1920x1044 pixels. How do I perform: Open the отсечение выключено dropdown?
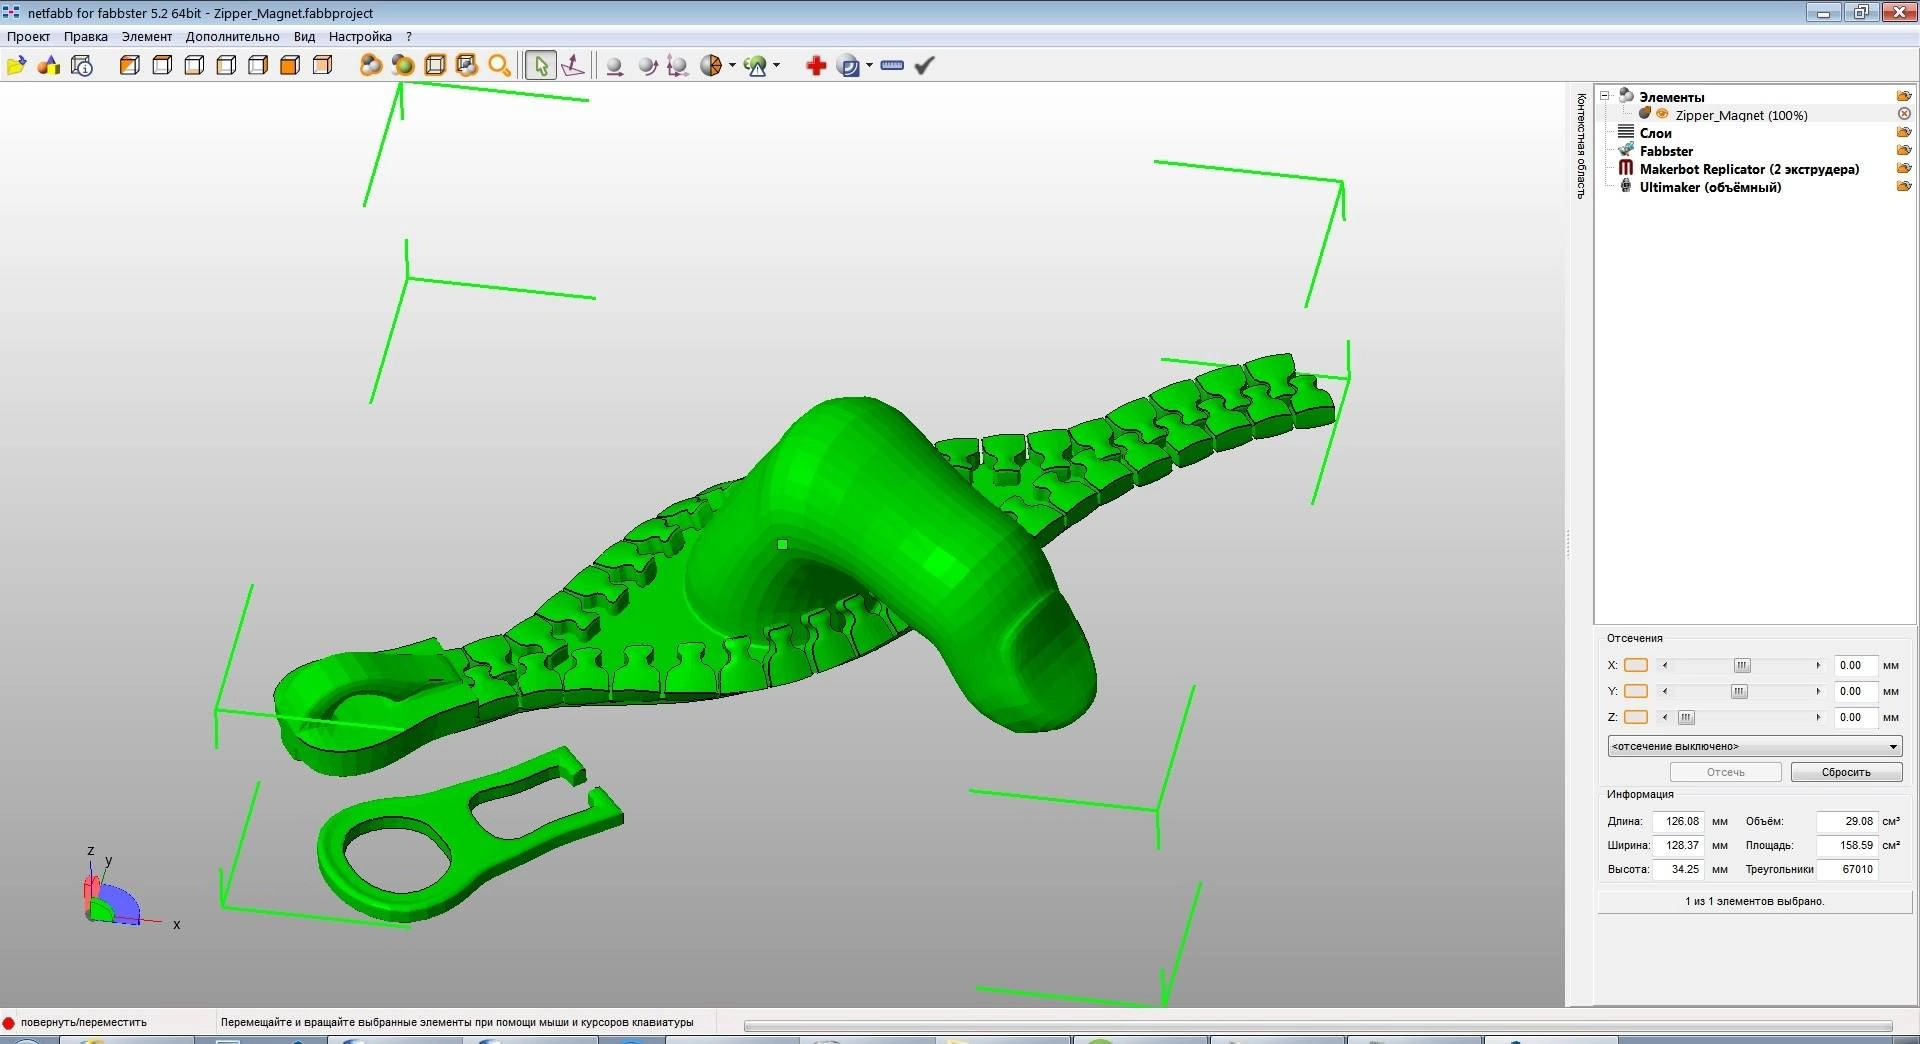tap(1755, 746)
